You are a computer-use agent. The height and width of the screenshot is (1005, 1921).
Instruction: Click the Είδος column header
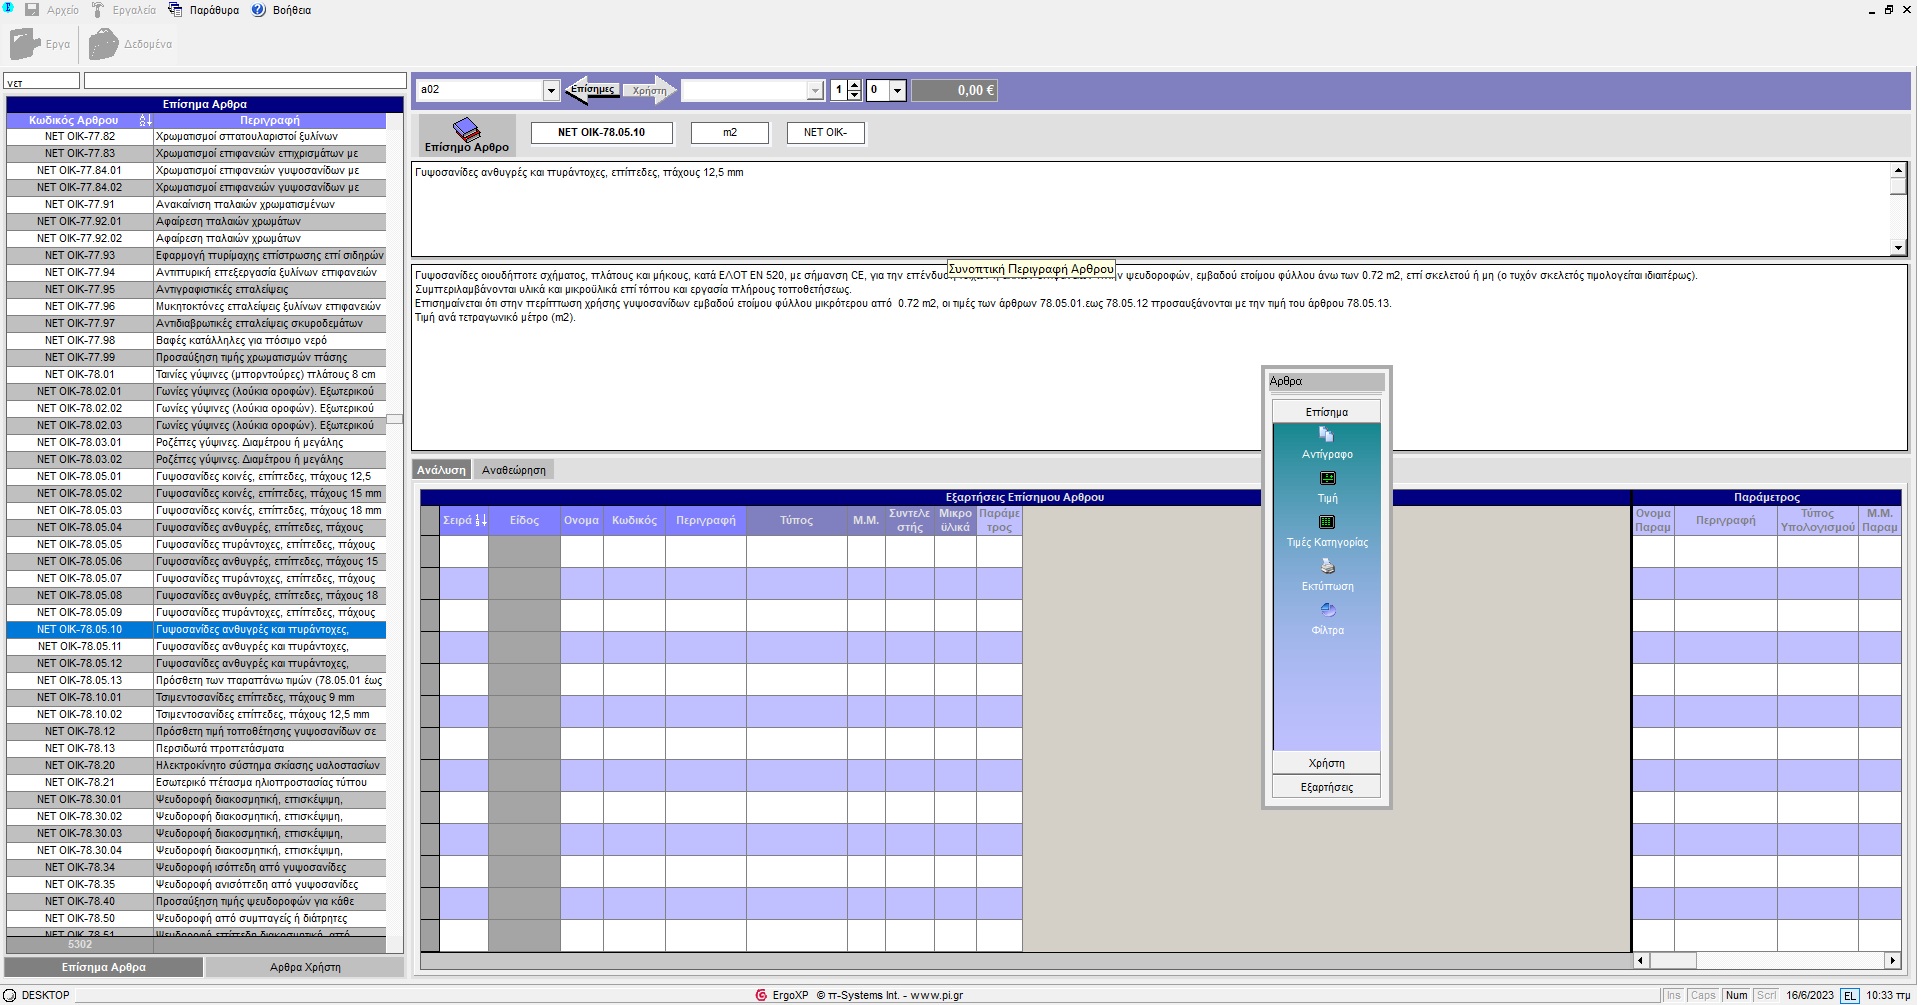pyautogui.click(x=524, y=520)
